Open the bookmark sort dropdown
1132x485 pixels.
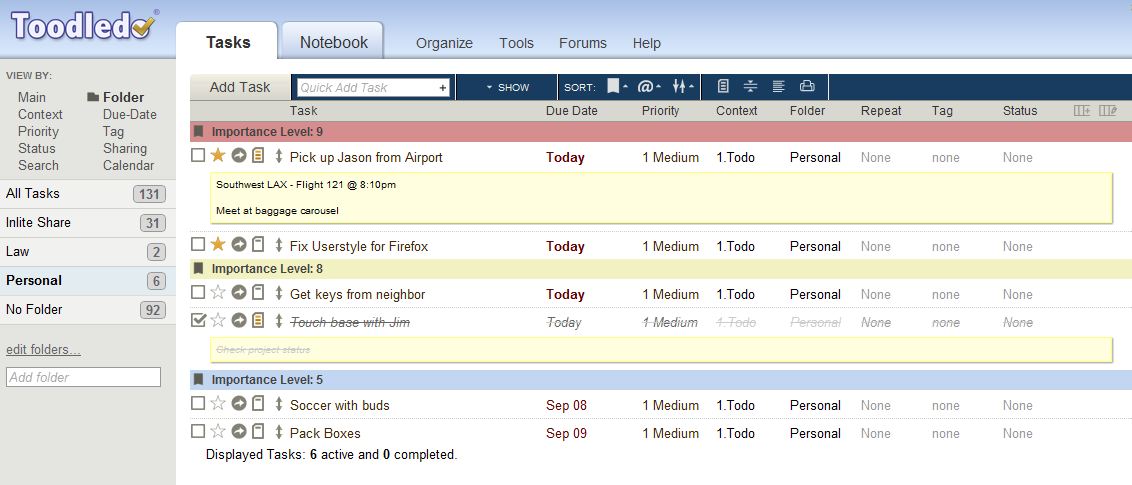coord(617,87)
